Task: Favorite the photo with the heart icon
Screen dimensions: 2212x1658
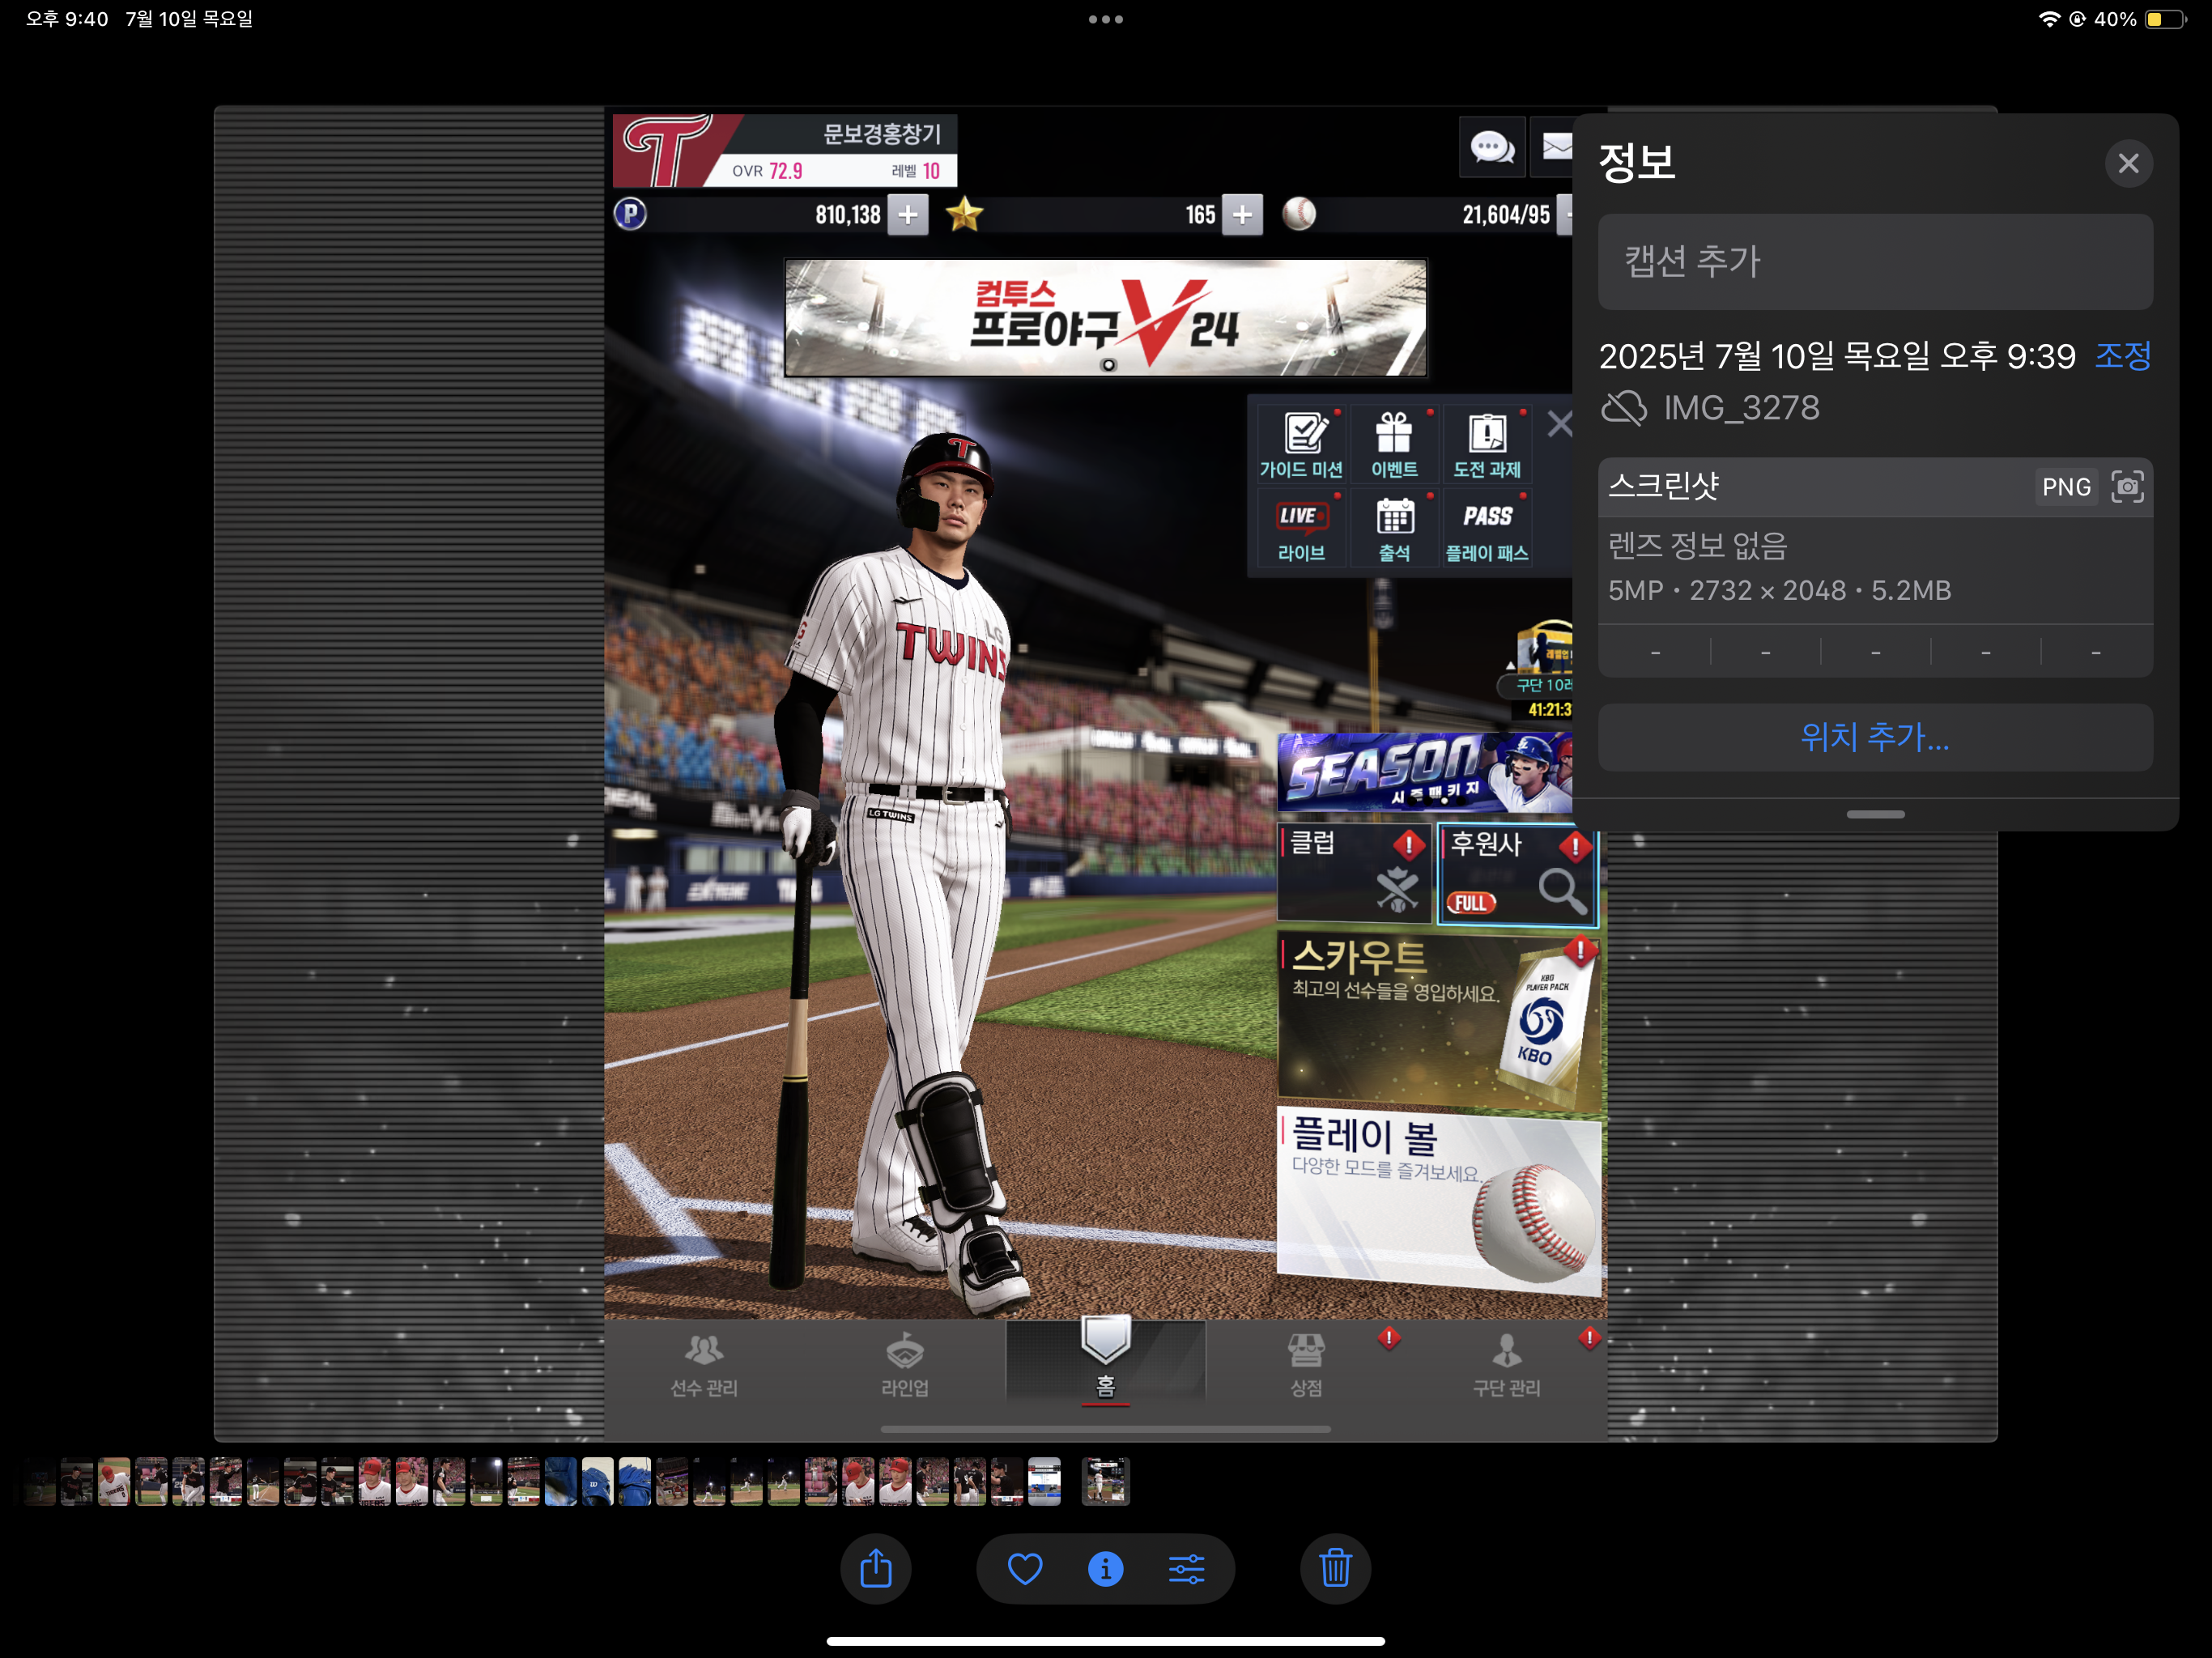Action: 1025,1568
